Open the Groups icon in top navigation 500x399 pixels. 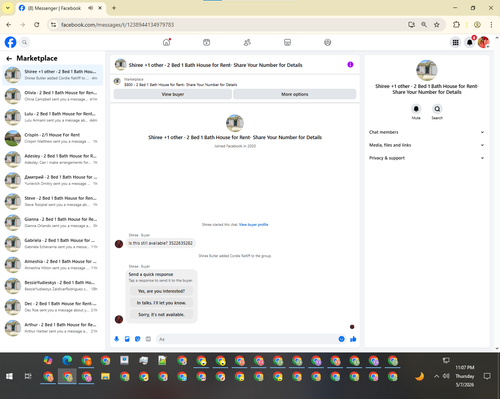tap(328, 42)
